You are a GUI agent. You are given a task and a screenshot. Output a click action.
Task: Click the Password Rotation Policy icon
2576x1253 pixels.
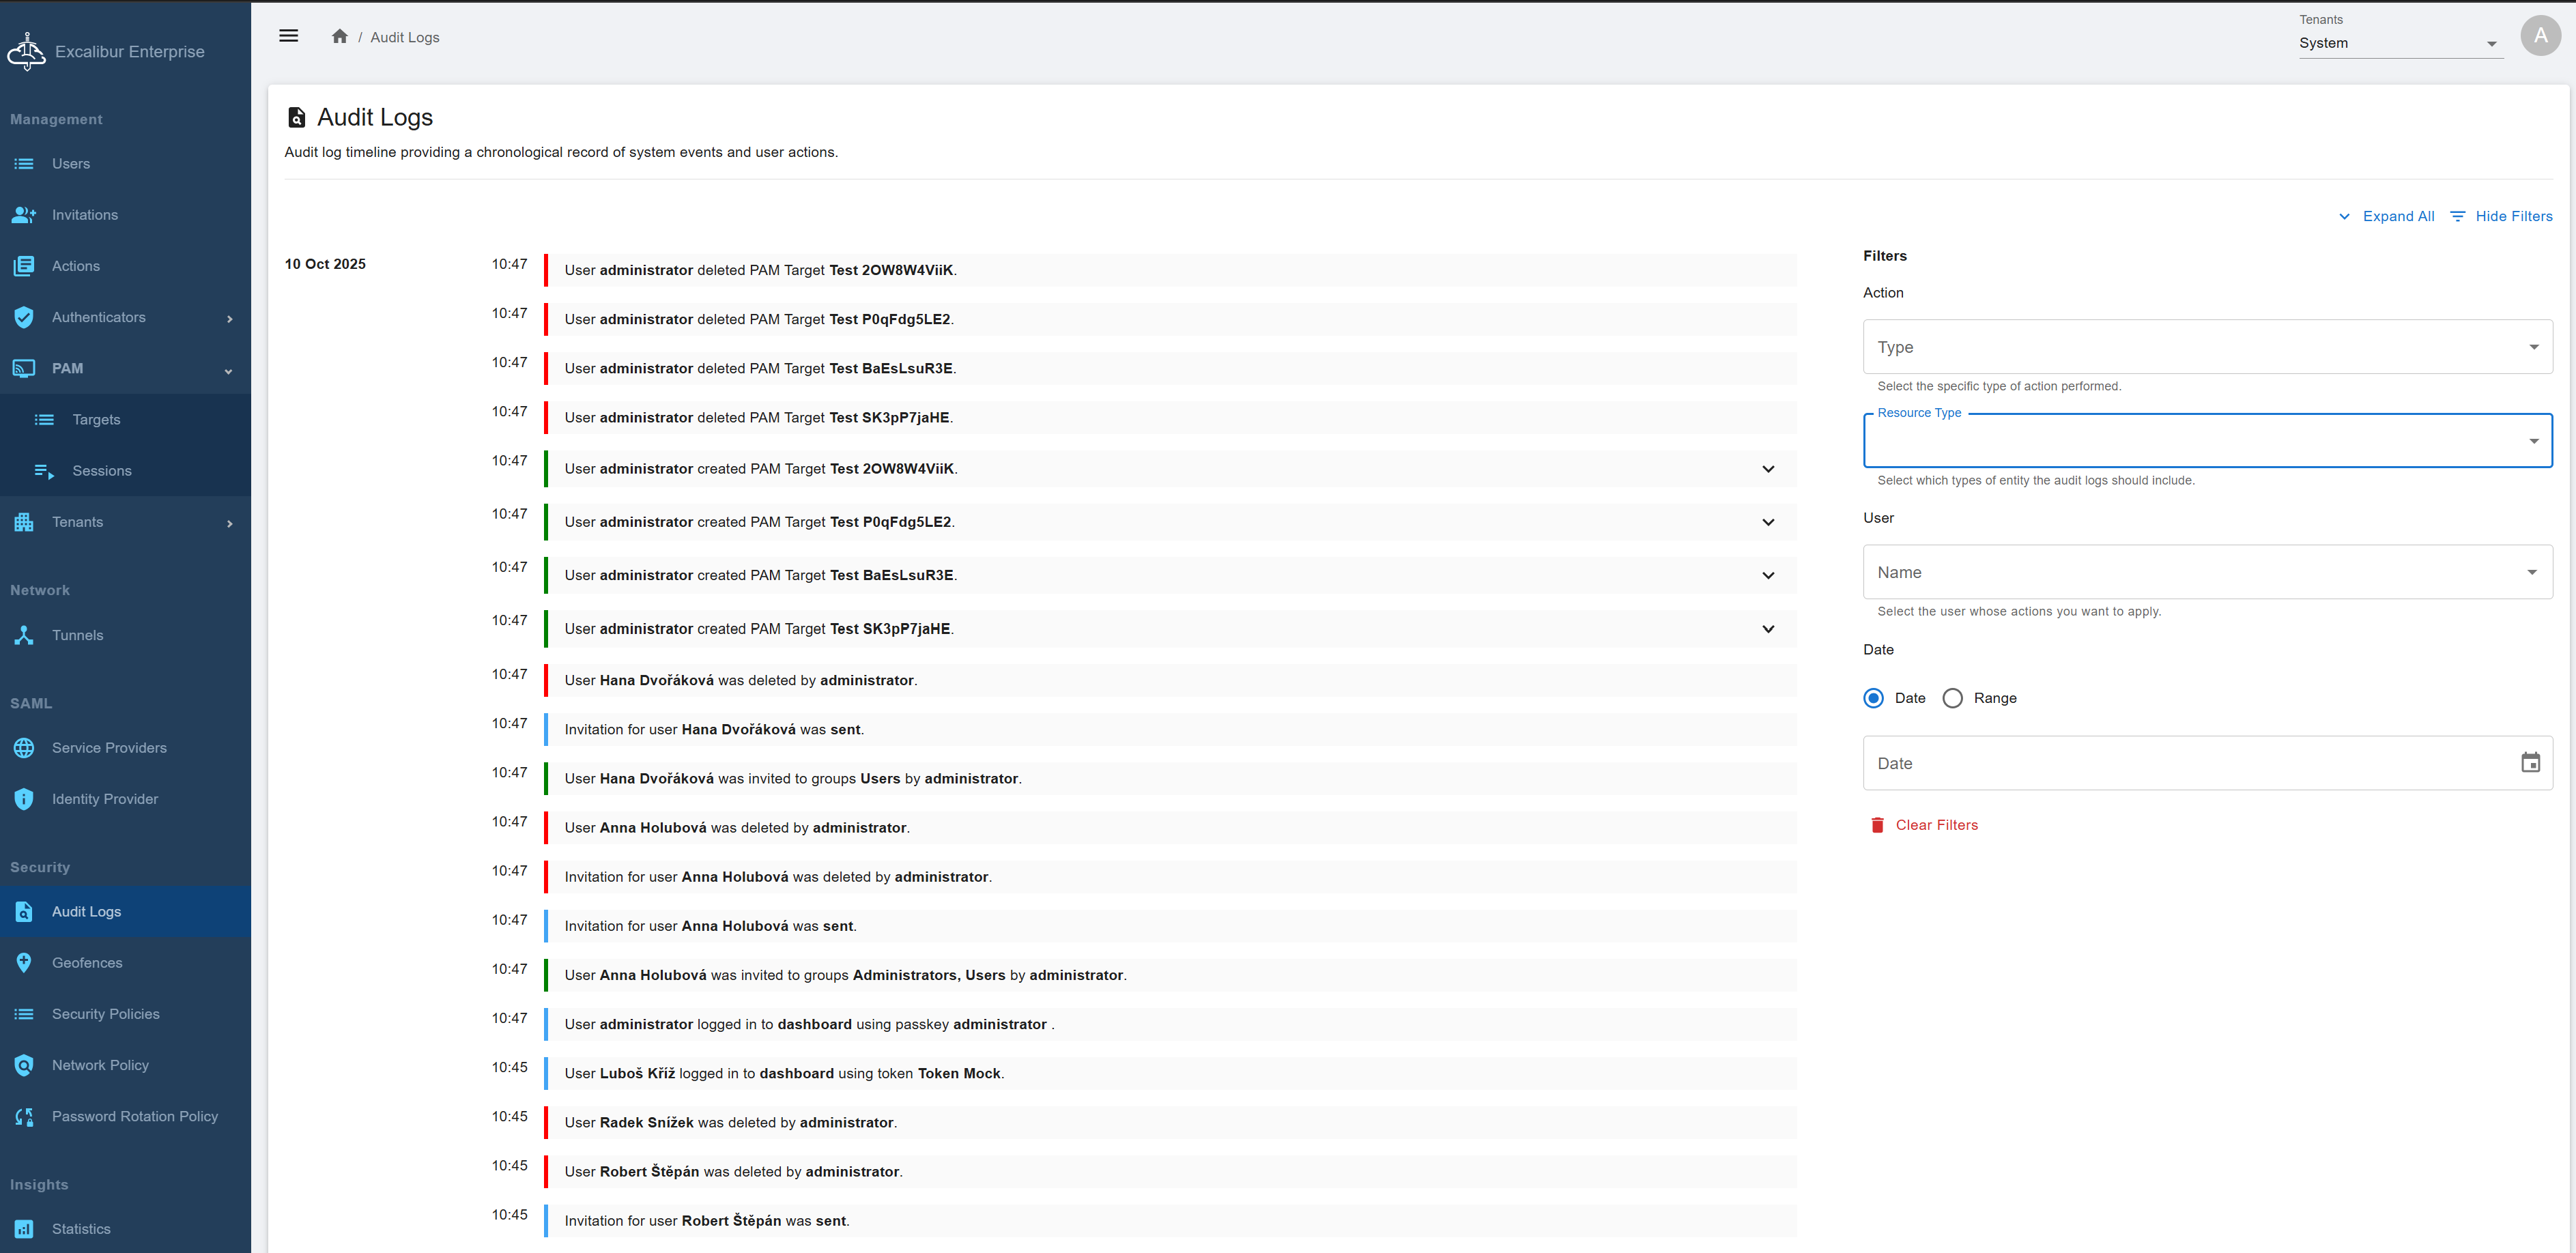click(24, 1116)
